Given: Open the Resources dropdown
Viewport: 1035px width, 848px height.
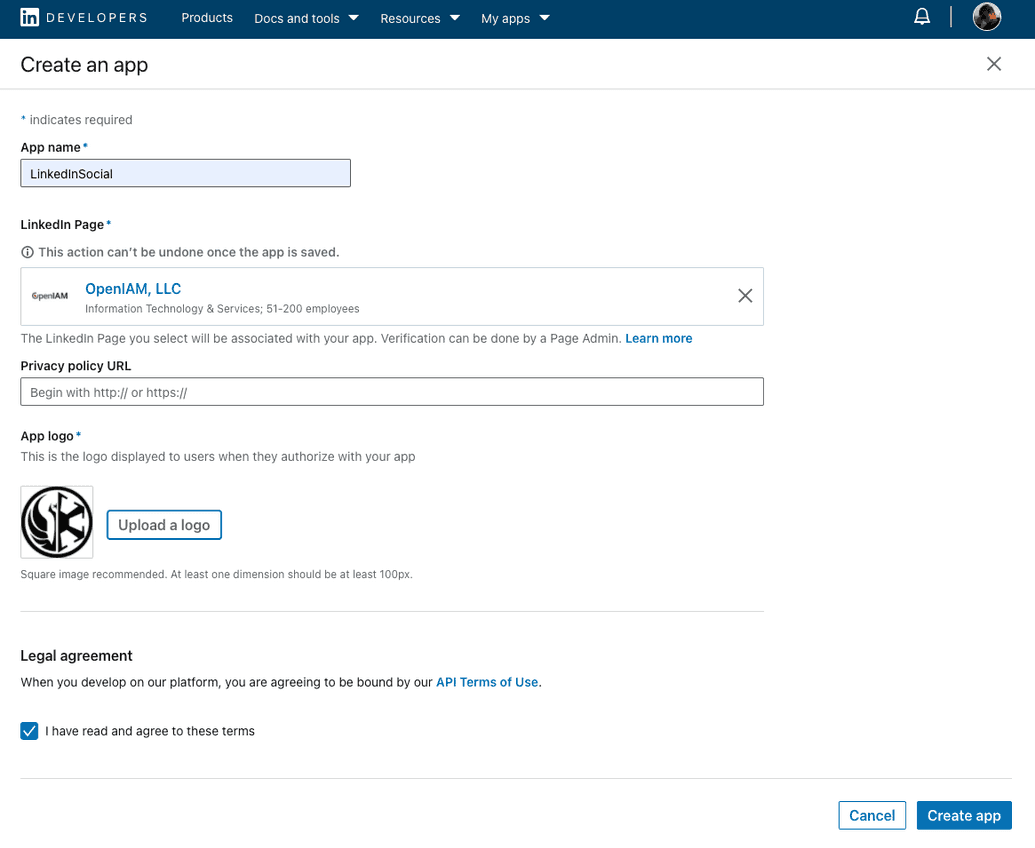Looking at the screenshot, I should click(418, 18).
